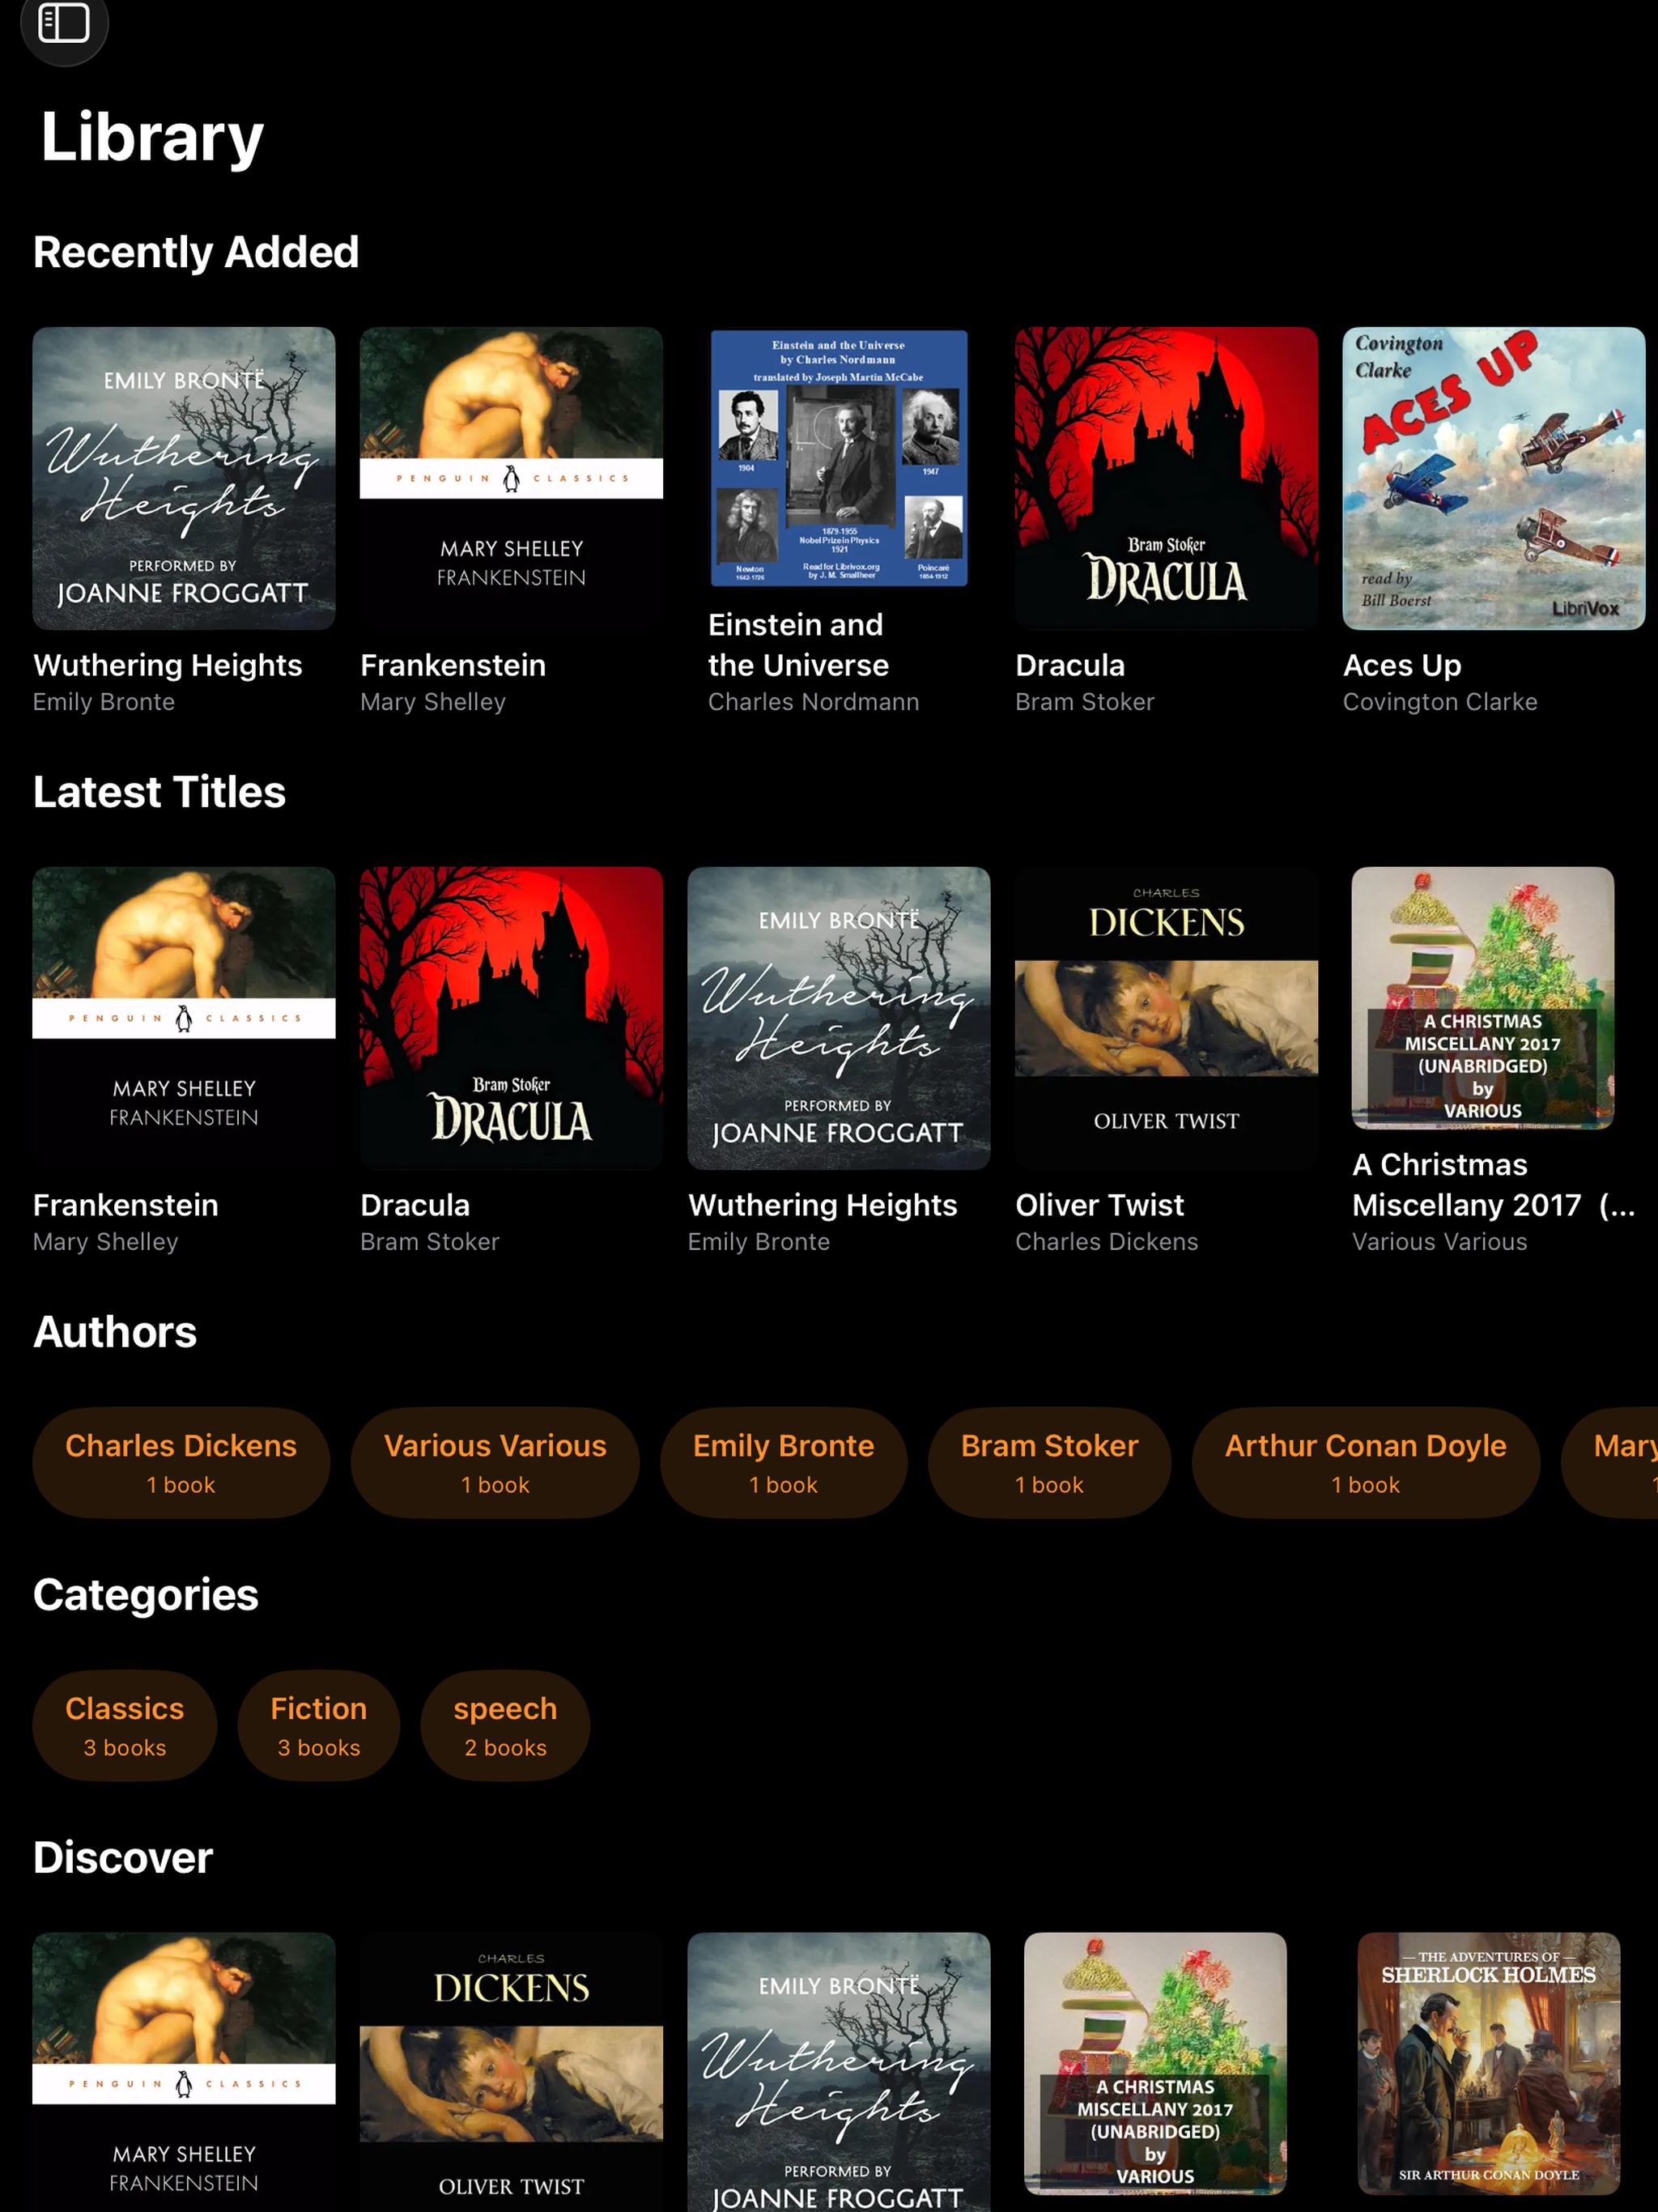This screenshot has height=2212, width=1658.
Task: Select the Emily Bronte author chip
Action: tap(784, 1463)
